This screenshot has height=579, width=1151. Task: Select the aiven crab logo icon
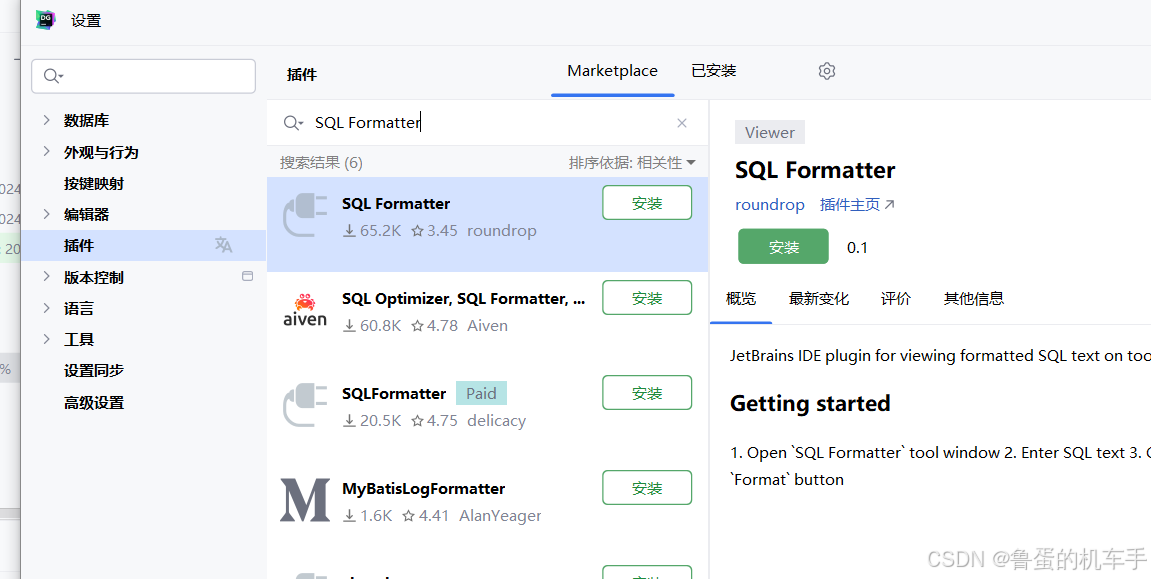click(x=305, y=310)
